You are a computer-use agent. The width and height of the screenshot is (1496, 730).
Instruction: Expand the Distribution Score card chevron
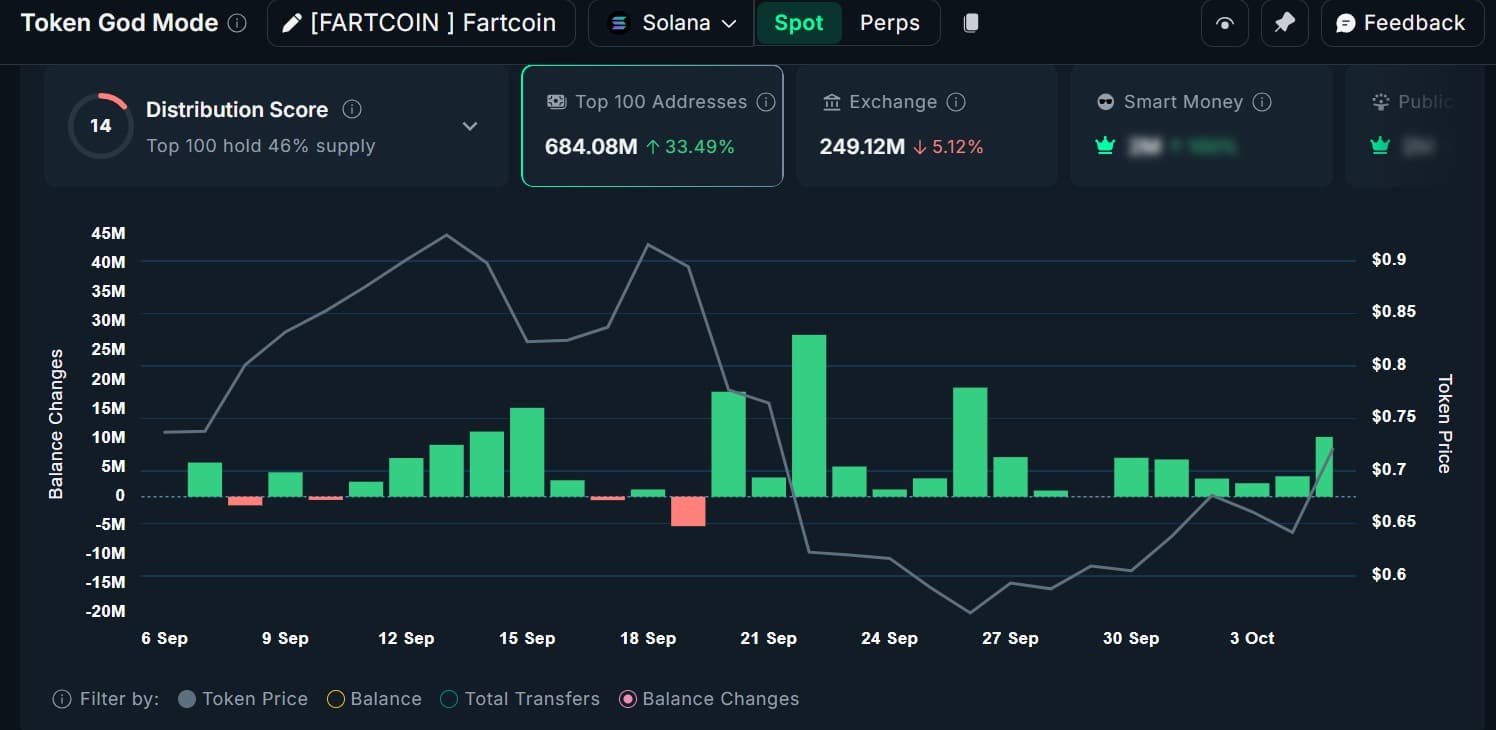pyautogui.click(x=470, y=126)
